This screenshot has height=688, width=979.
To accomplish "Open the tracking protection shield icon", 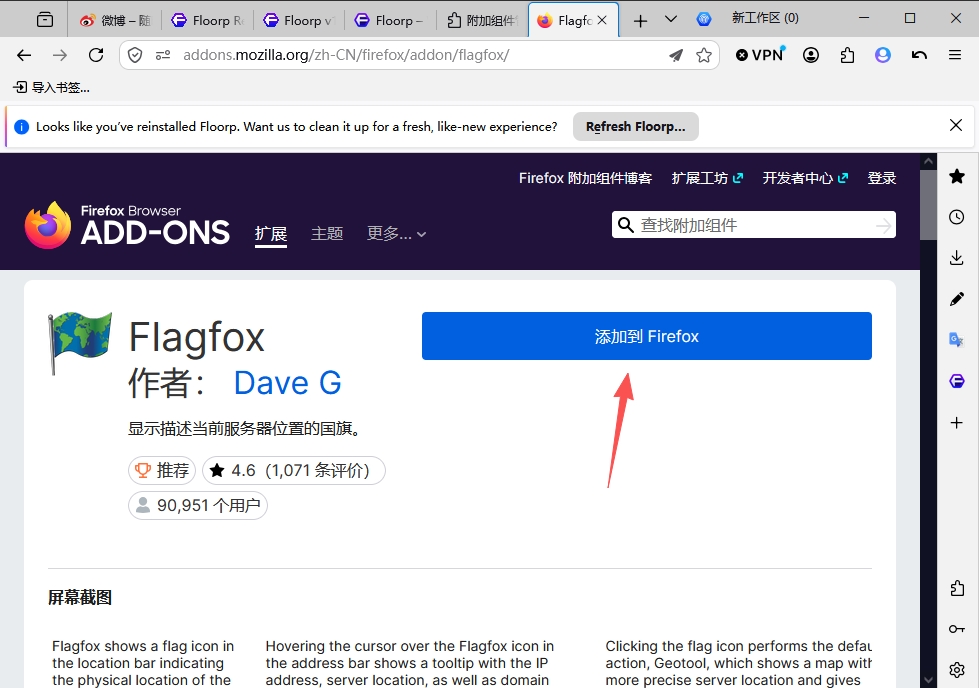I will pos(135,55).
